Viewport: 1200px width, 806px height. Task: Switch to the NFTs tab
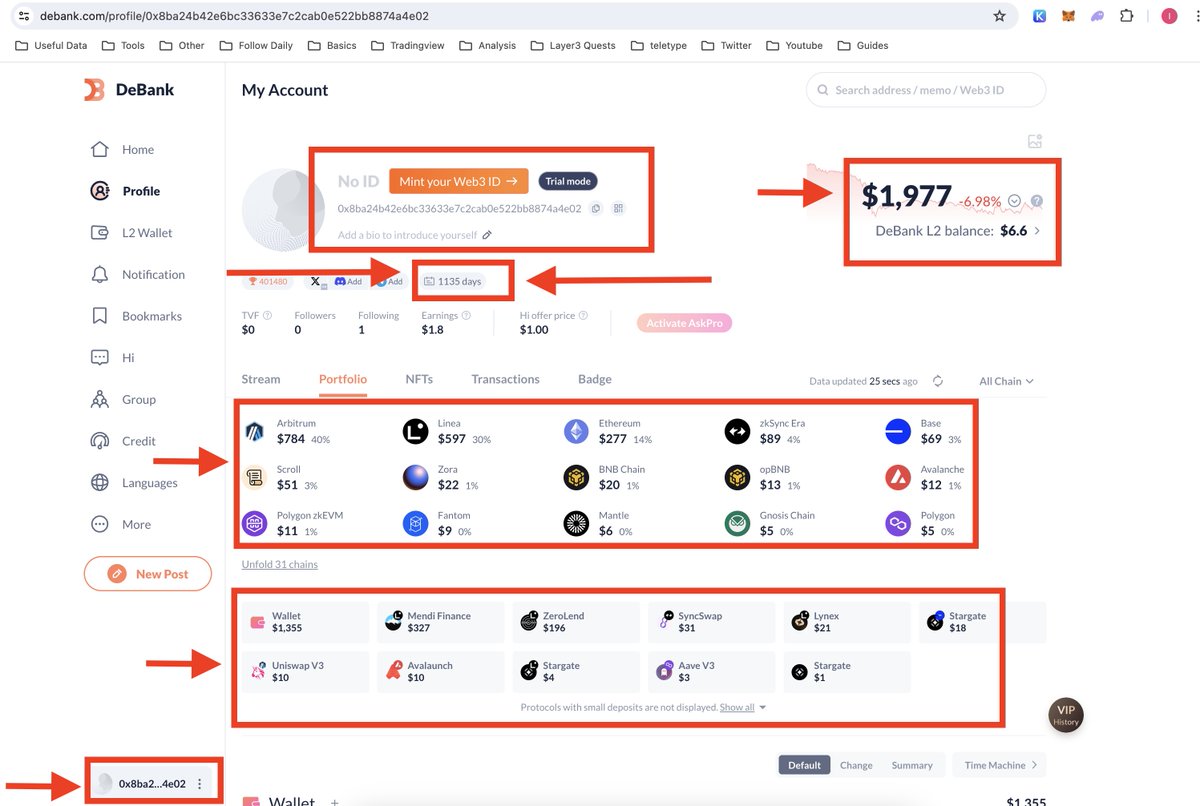point(419,379)
